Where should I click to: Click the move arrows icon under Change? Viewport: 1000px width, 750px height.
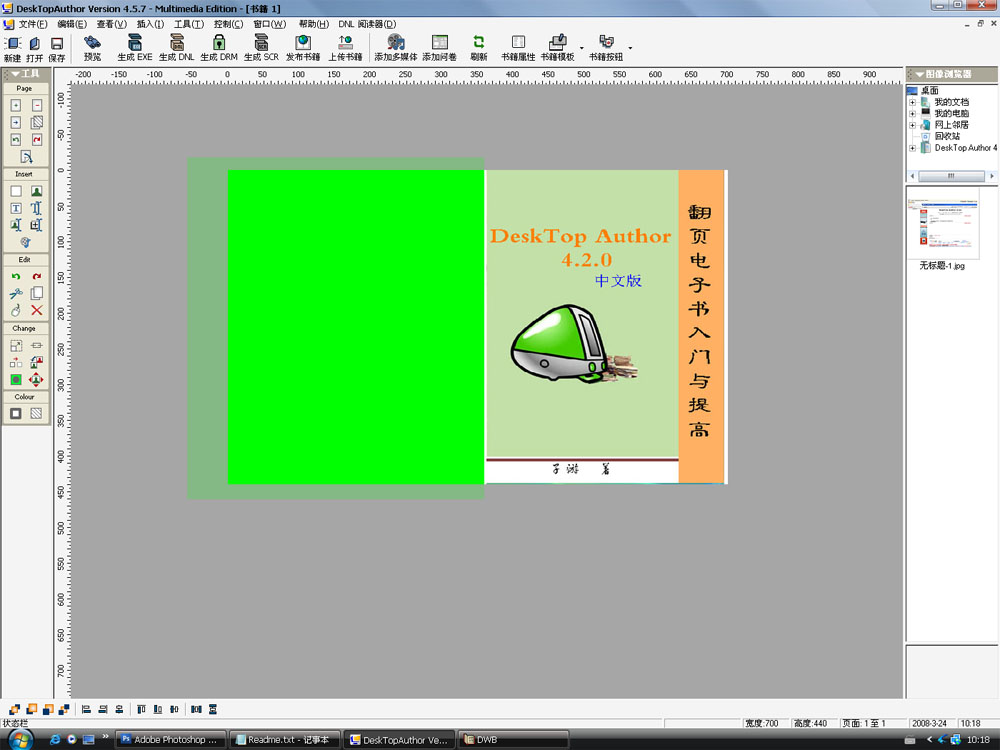pos(36,379)
